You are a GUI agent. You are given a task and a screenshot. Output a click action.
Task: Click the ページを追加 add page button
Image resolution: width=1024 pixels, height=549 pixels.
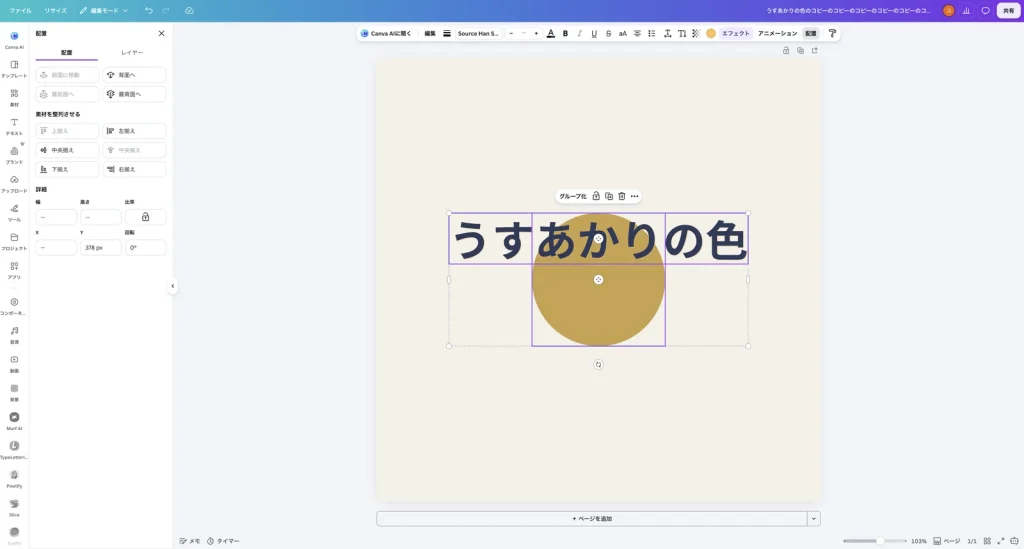click(x=592, y=518)
